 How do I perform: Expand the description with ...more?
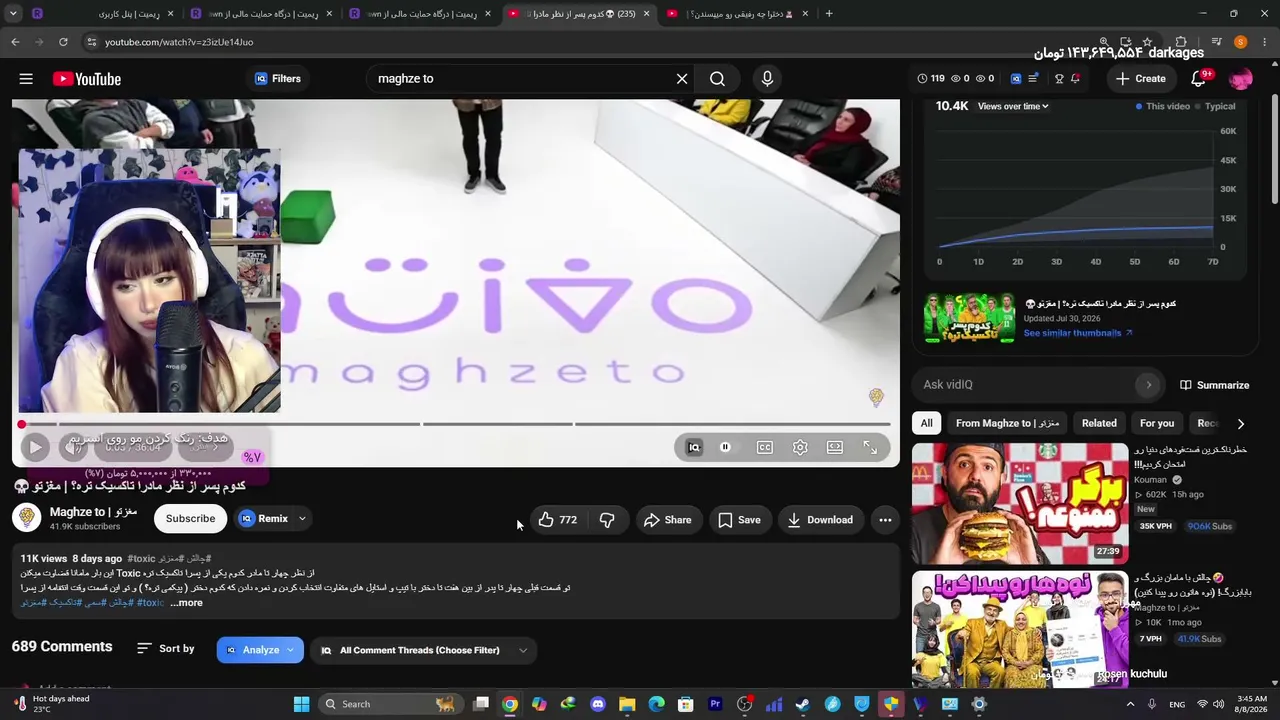[x=187, y=603]
